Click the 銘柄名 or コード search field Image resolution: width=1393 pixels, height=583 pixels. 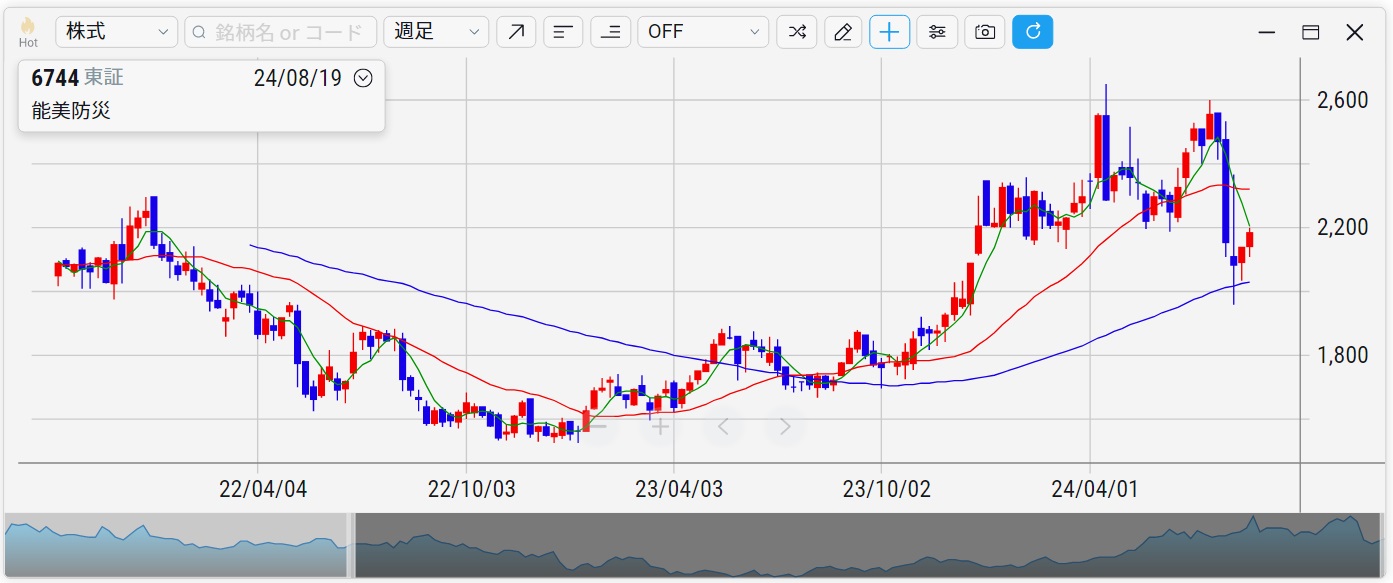coord(281,32)
